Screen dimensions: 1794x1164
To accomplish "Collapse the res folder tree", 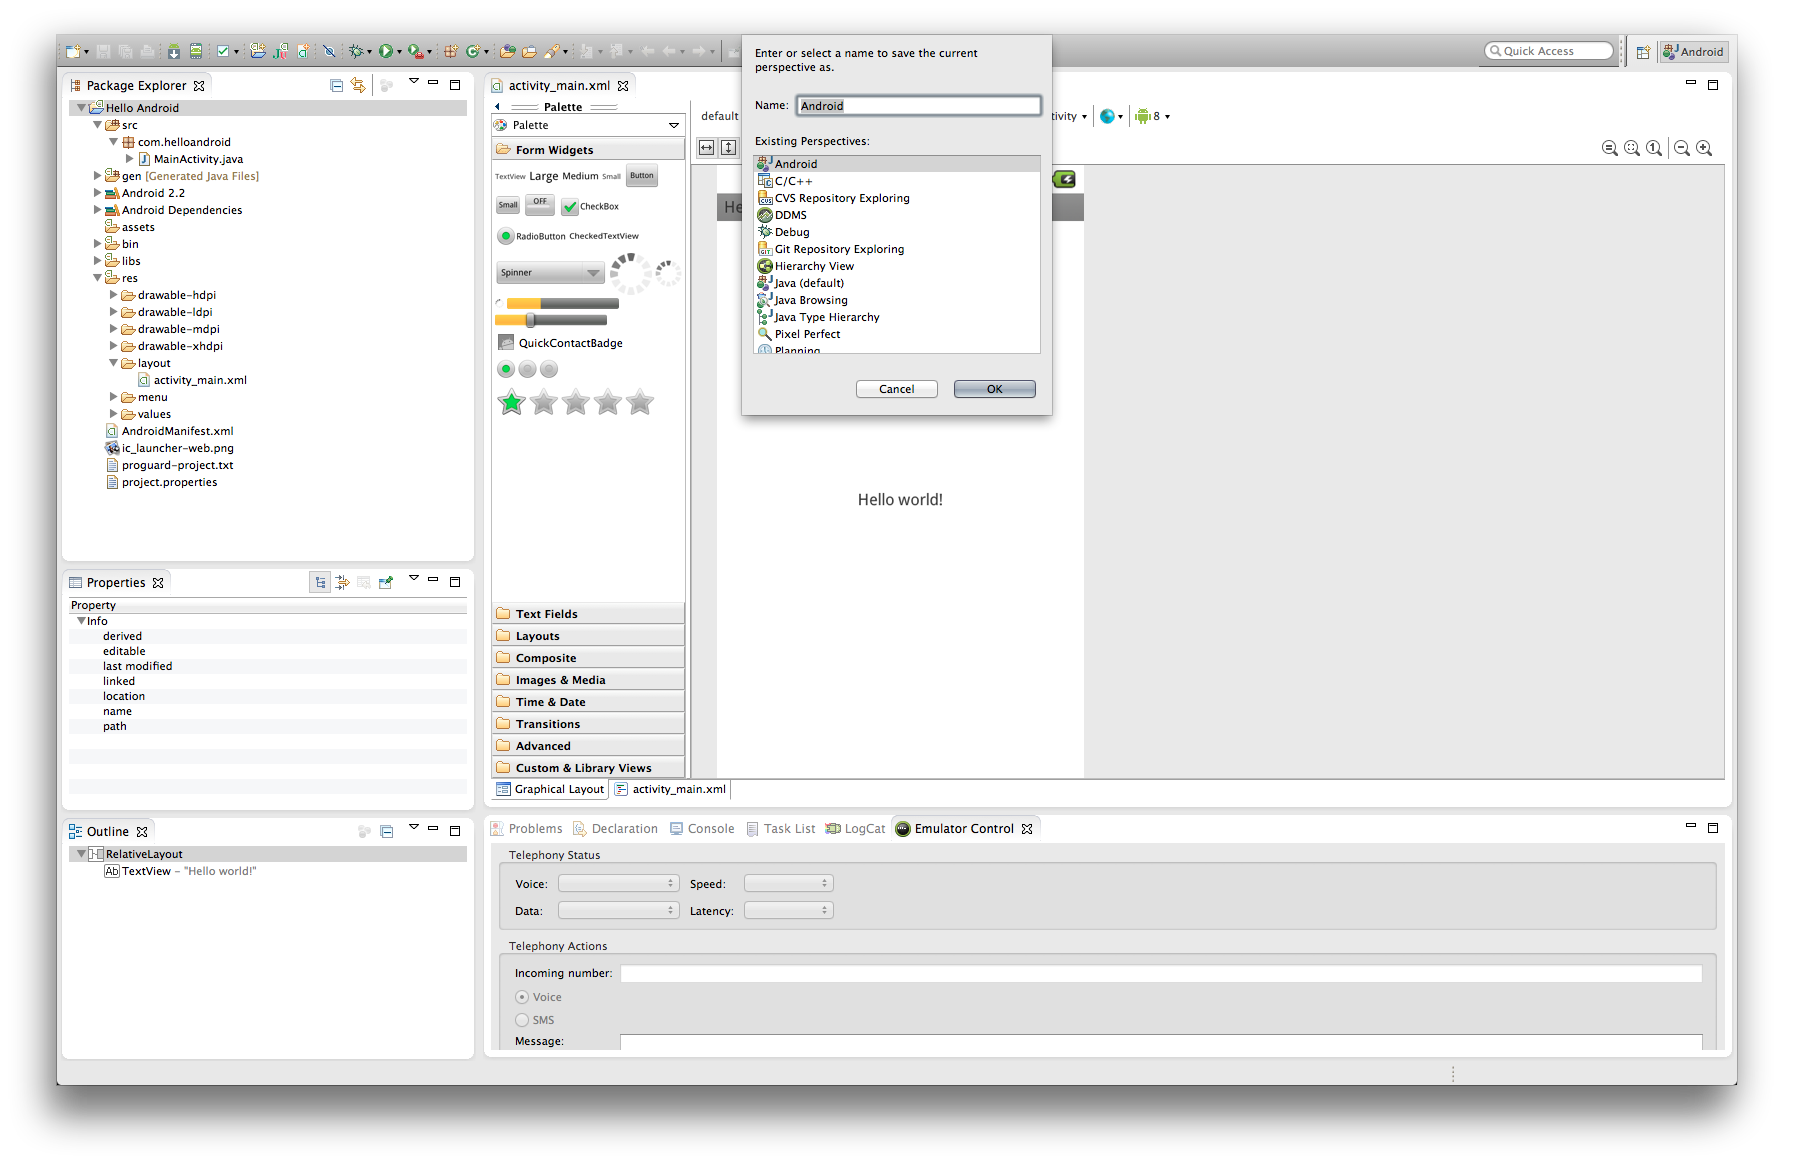I will [x=98, y=278].
